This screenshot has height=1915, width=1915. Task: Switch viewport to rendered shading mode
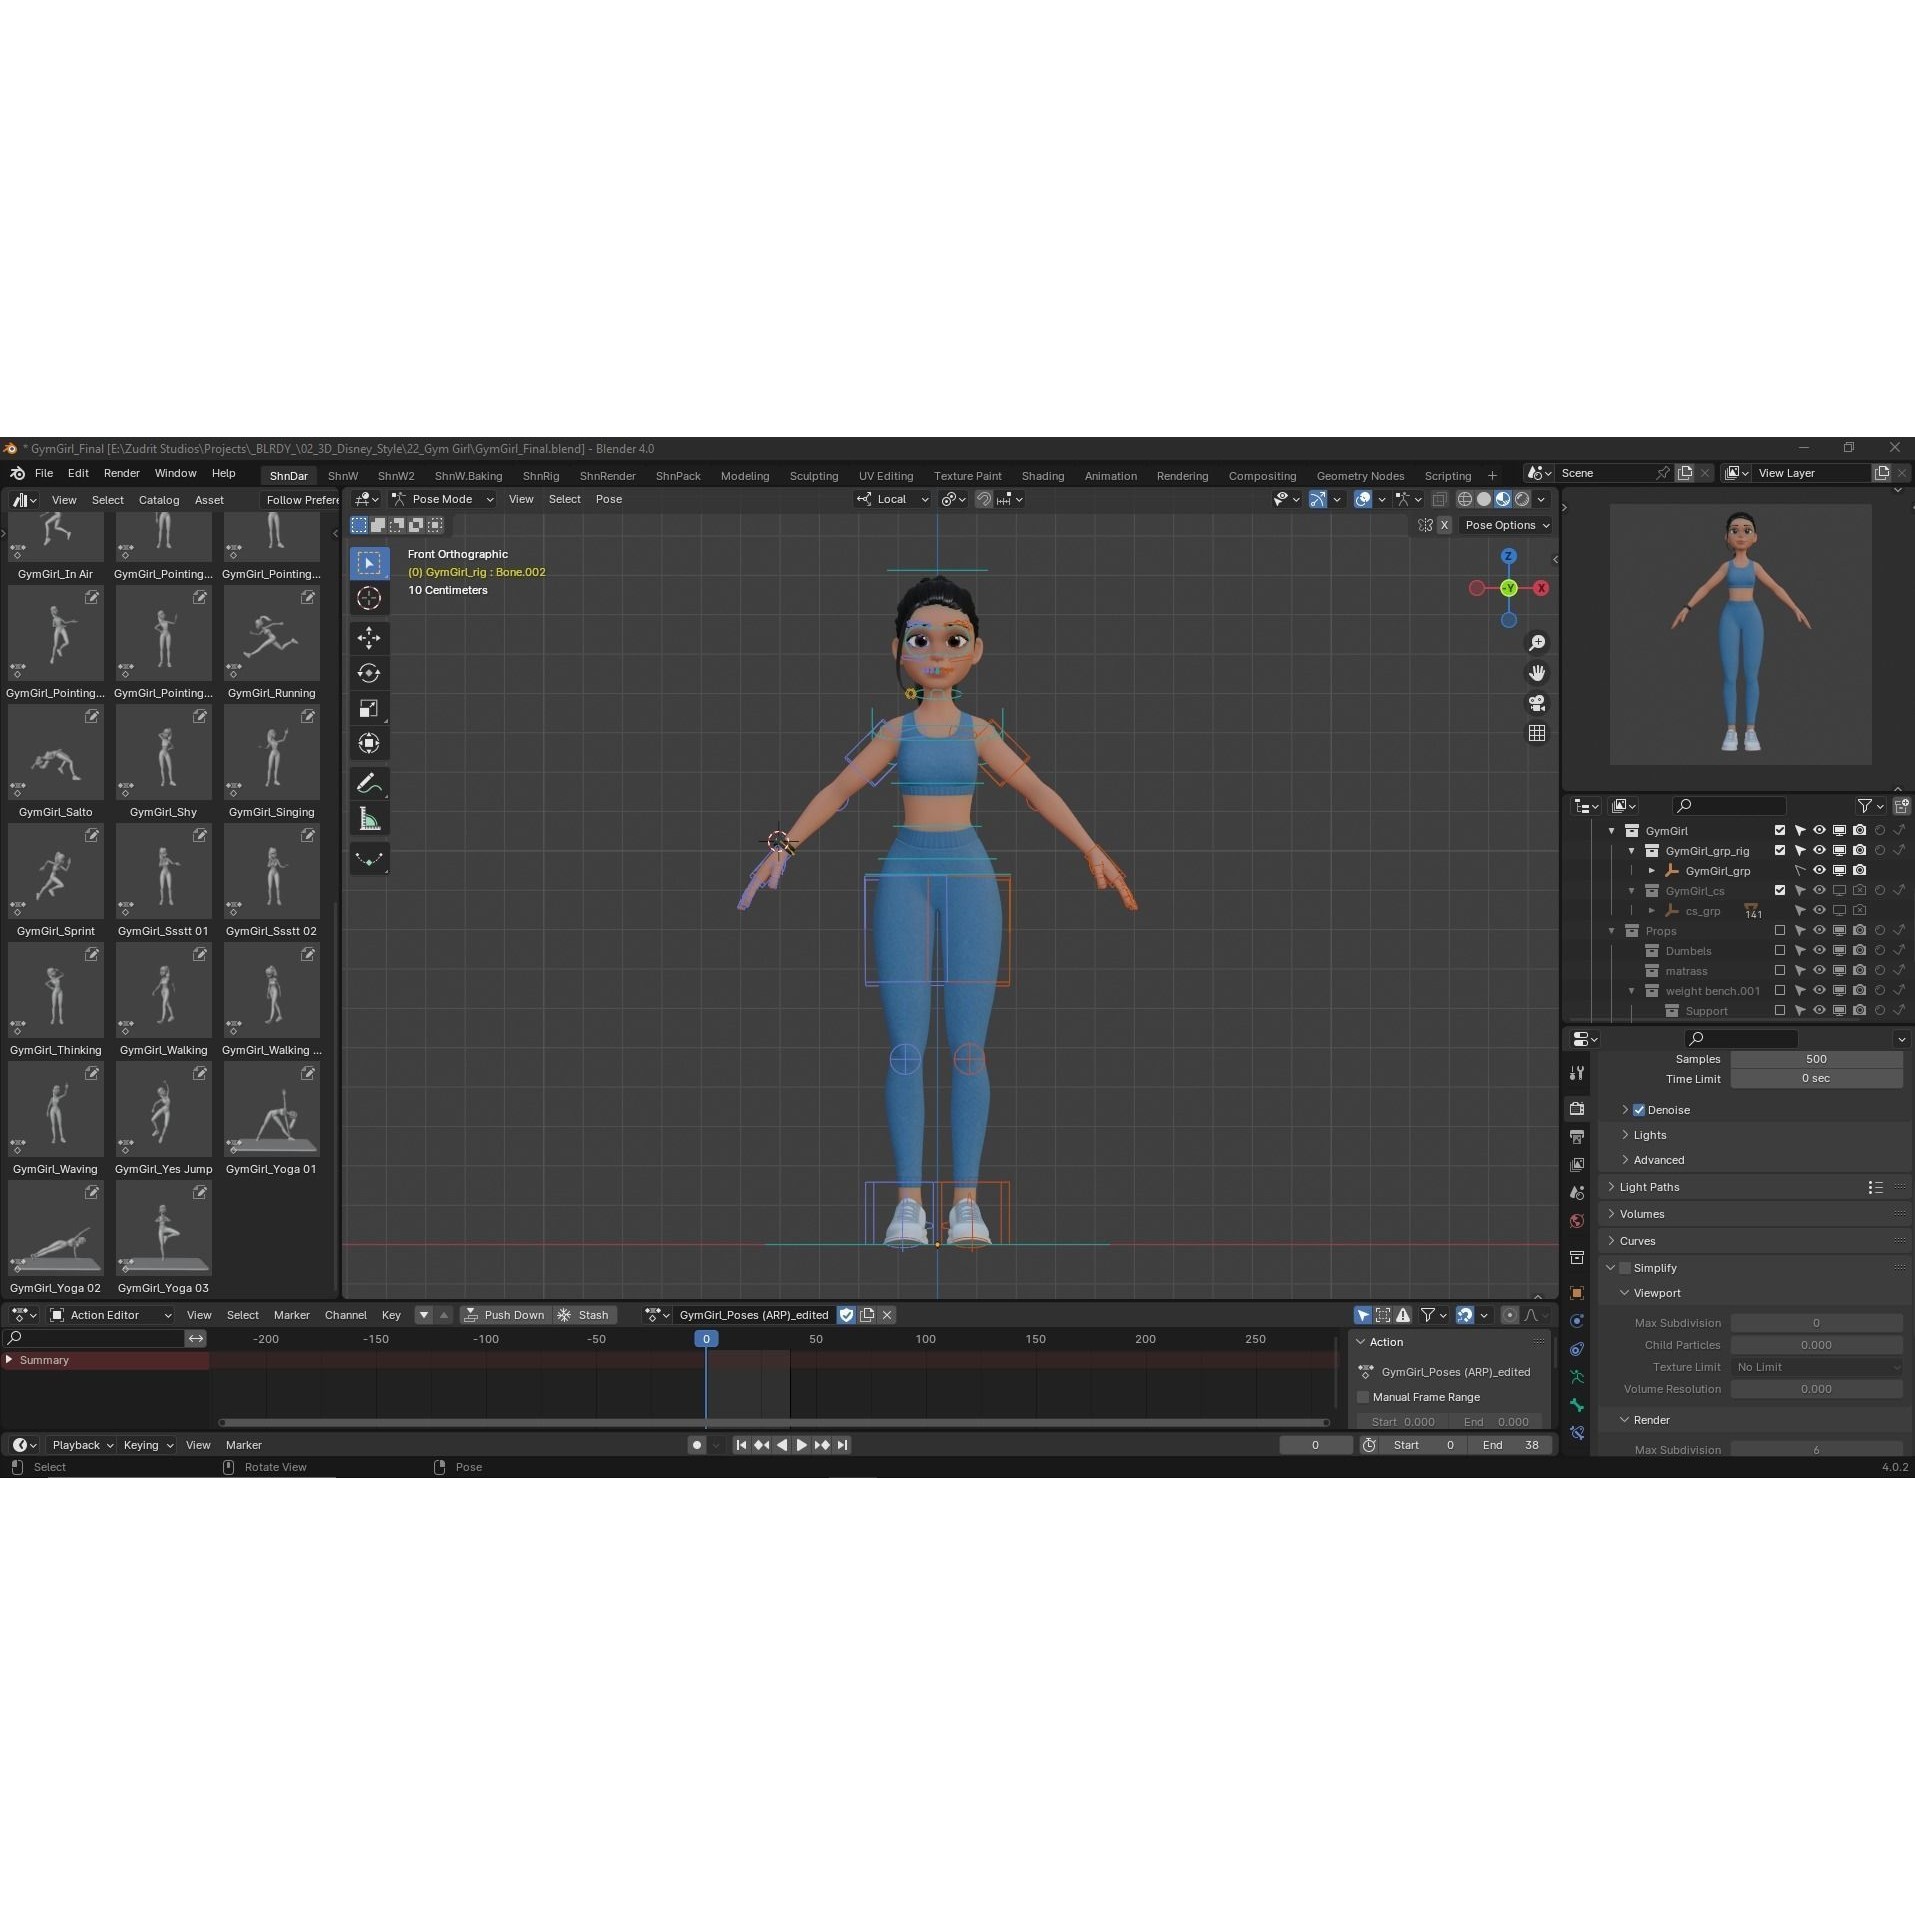tap(1521, 499)
